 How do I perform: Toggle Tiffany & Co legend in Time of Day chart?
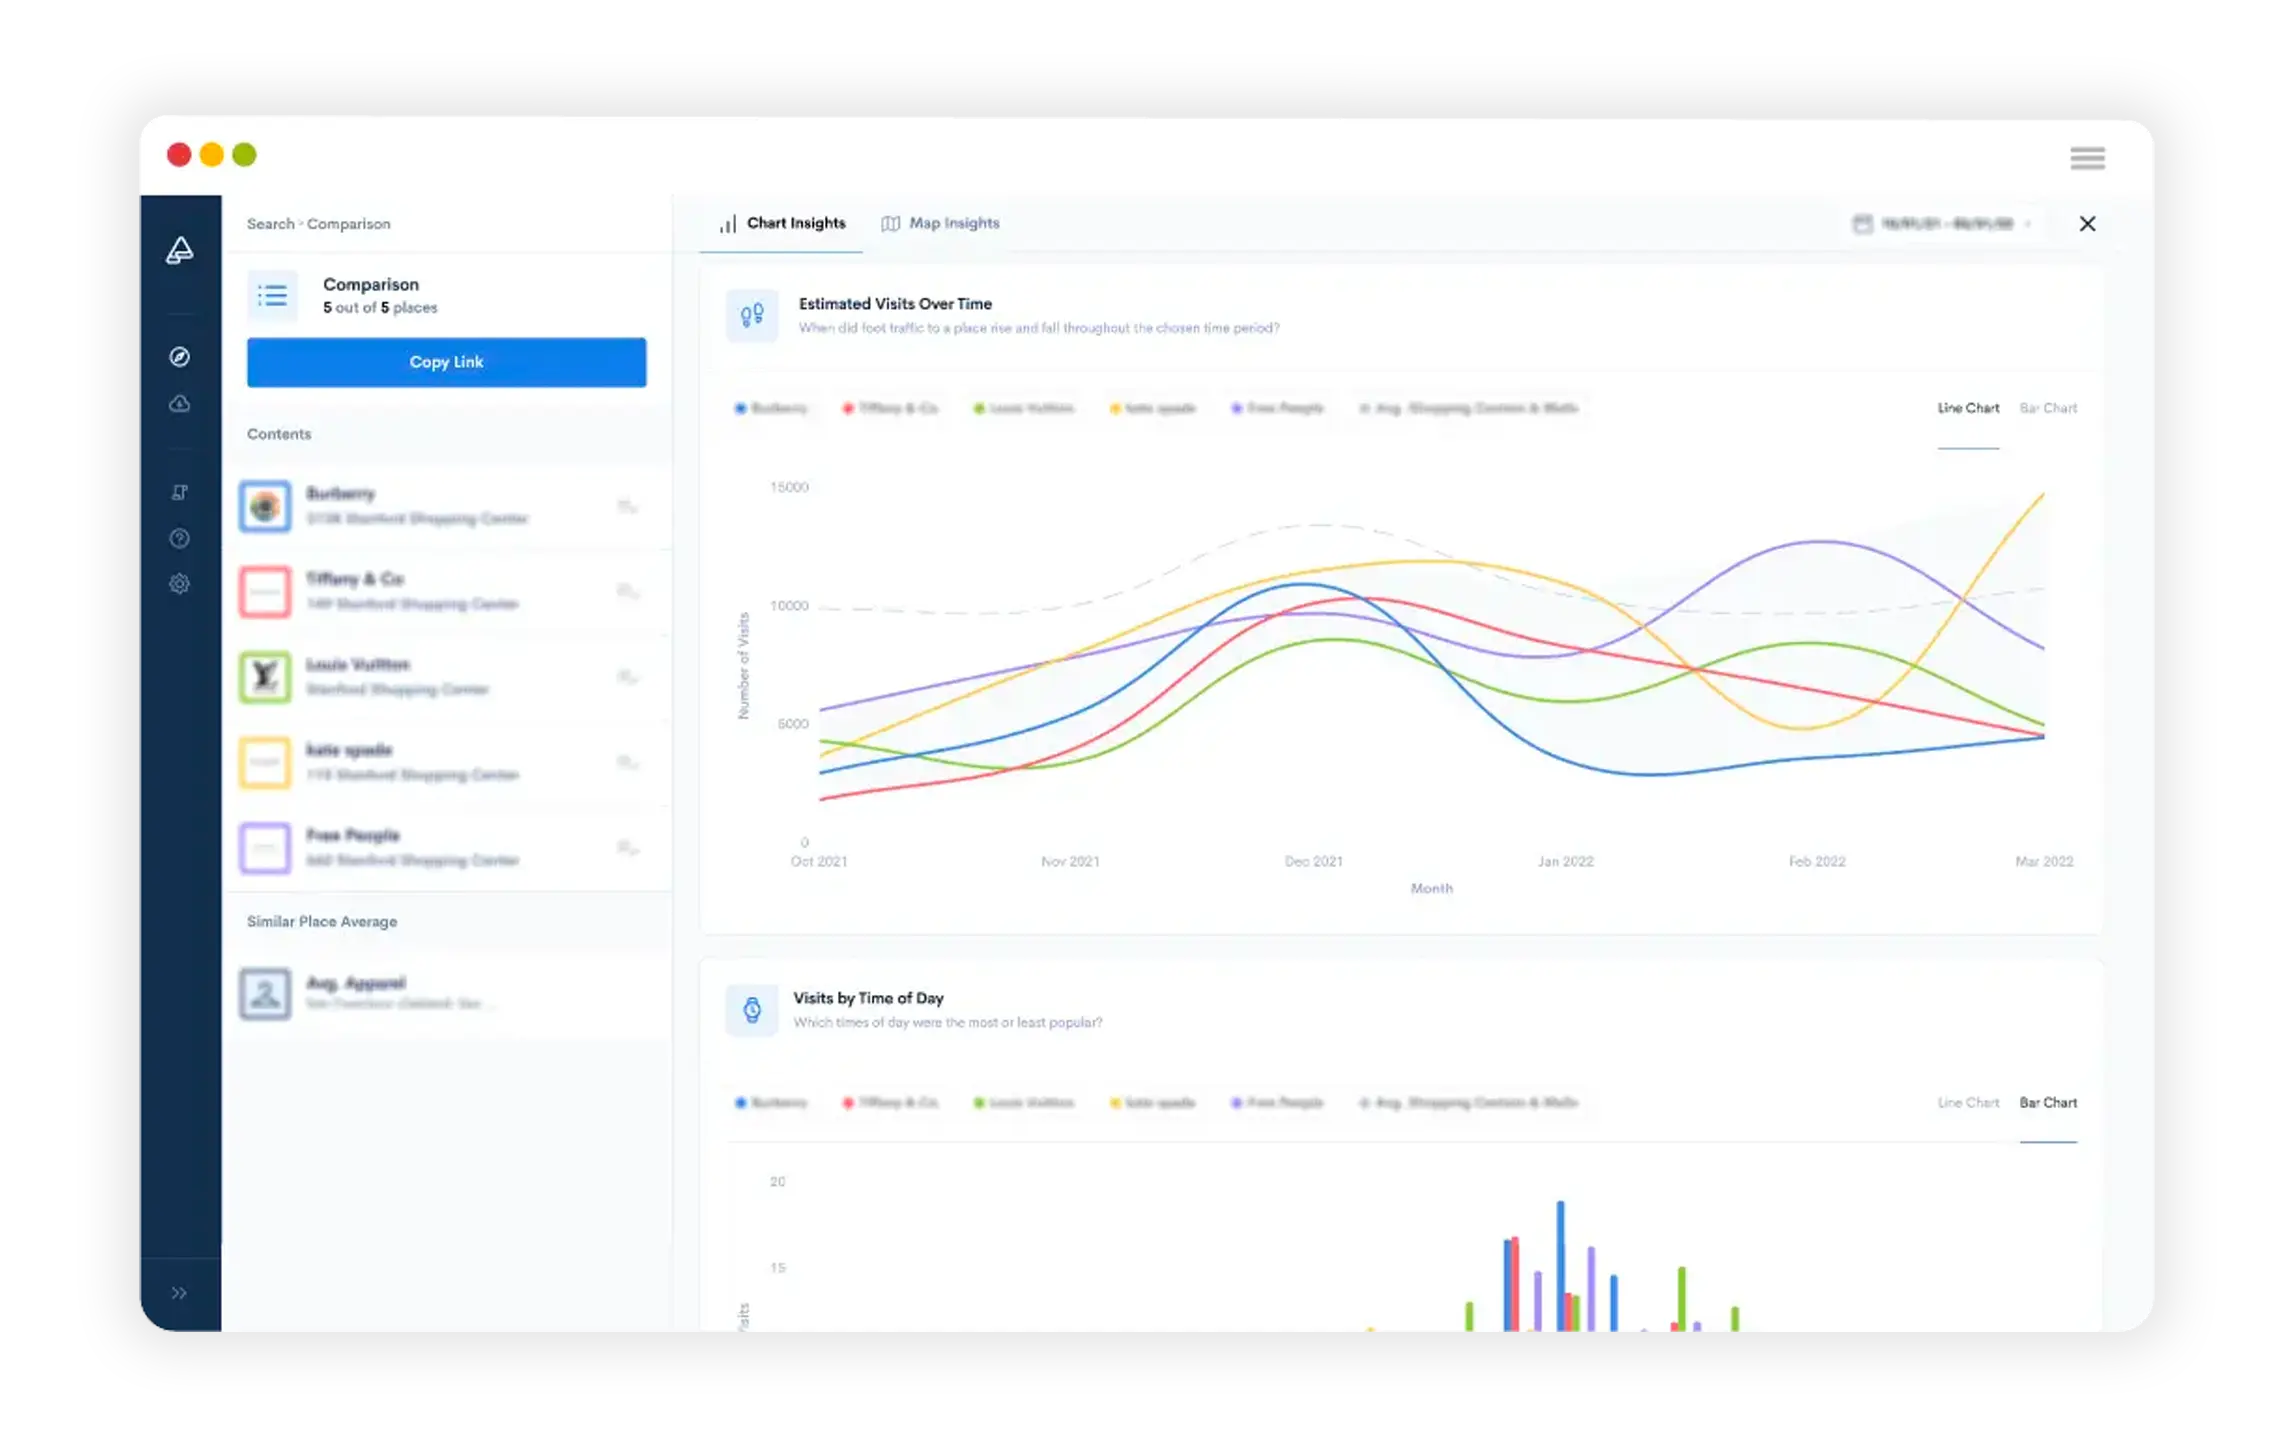[890, 1102]
